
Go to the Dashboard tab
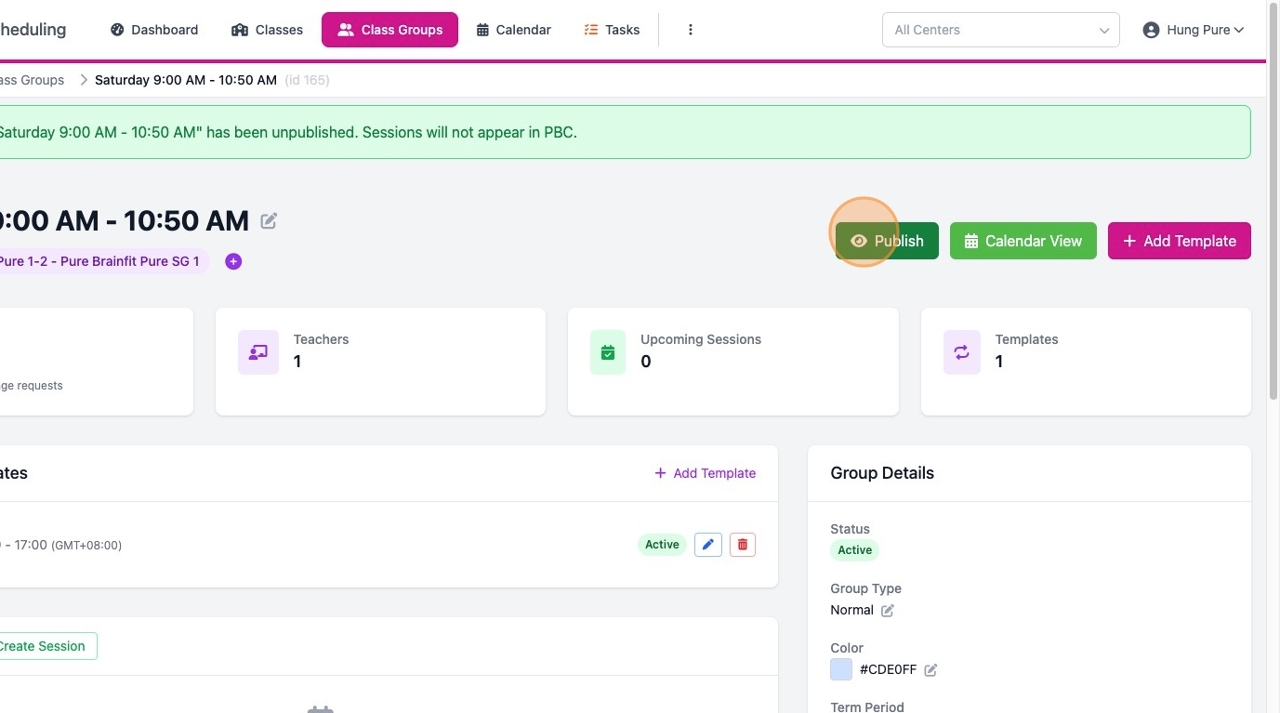(154, 30)
